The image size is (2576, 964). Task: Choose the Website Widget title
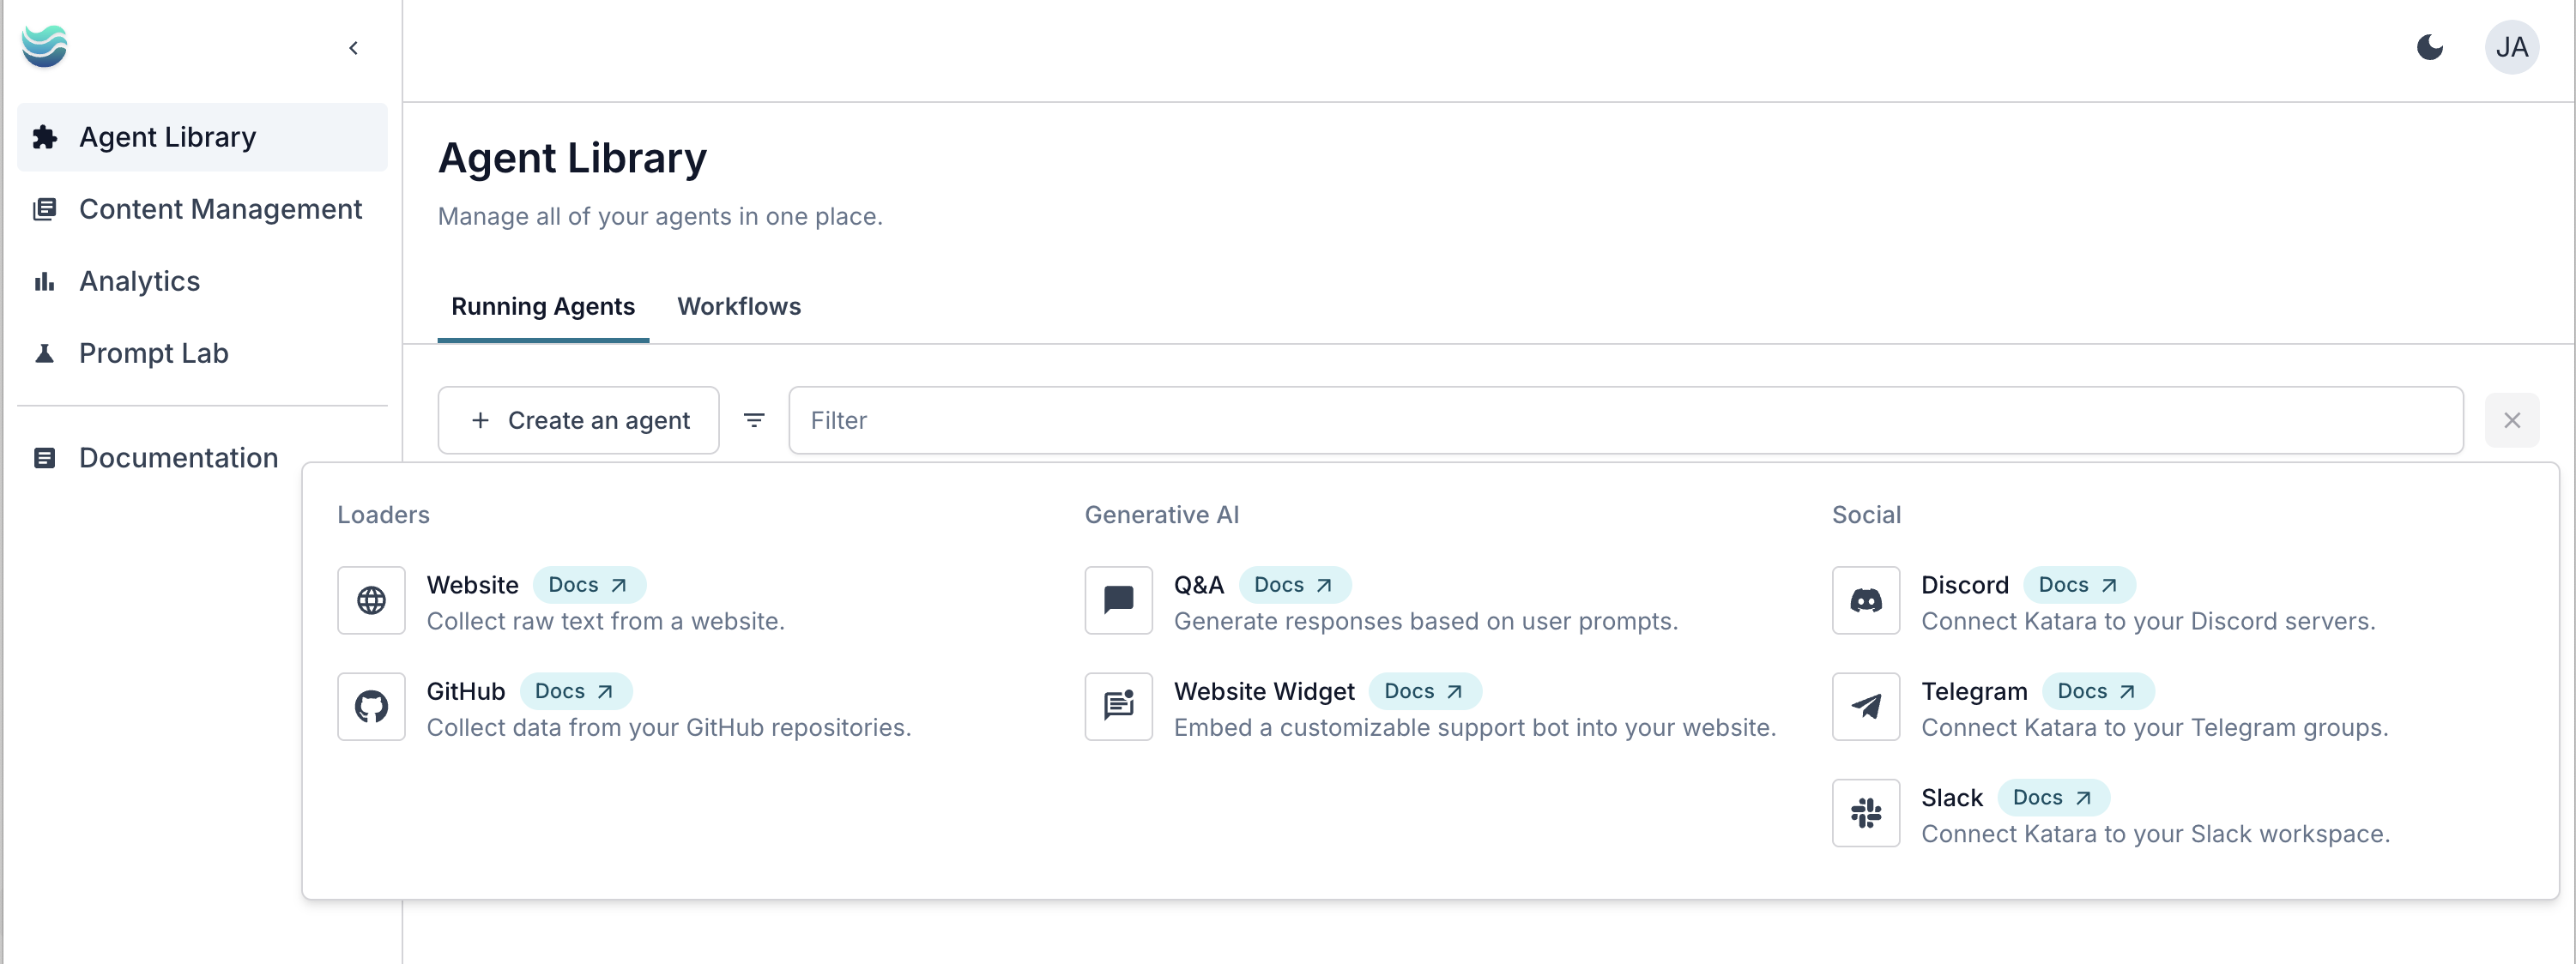1264,691
